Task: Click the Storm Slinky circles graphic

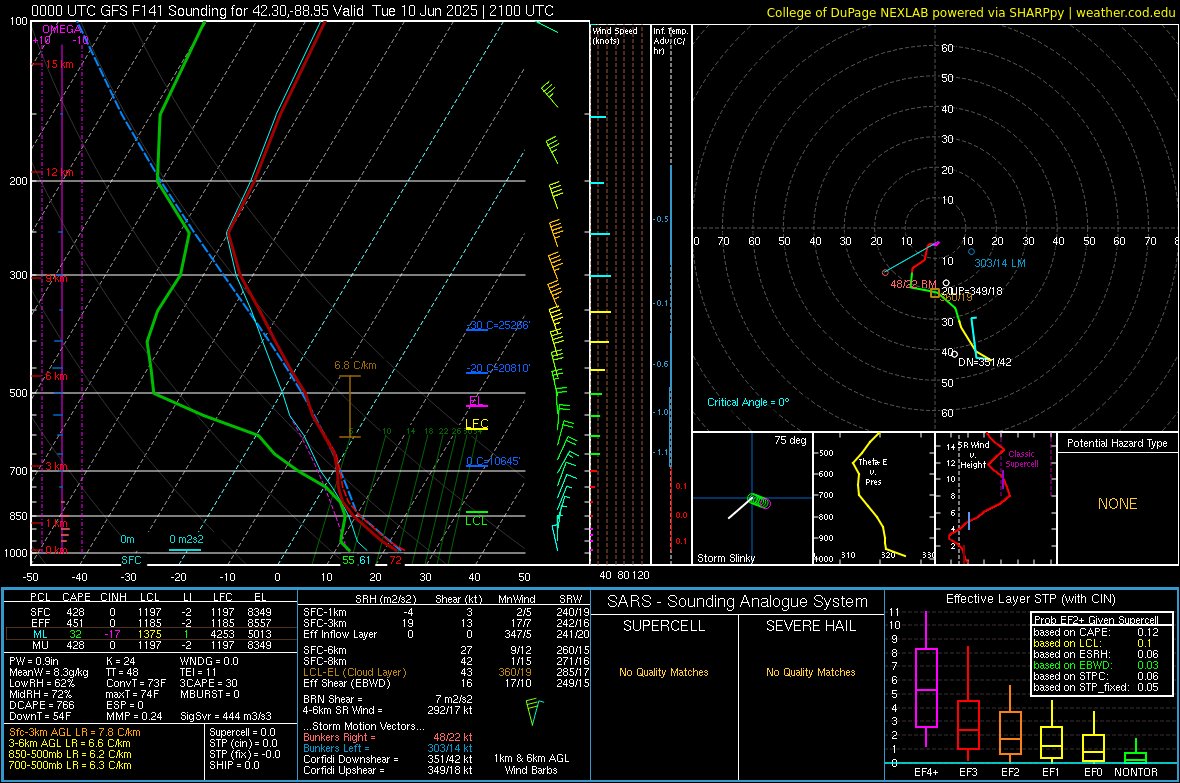Action: tap(759, 501)
